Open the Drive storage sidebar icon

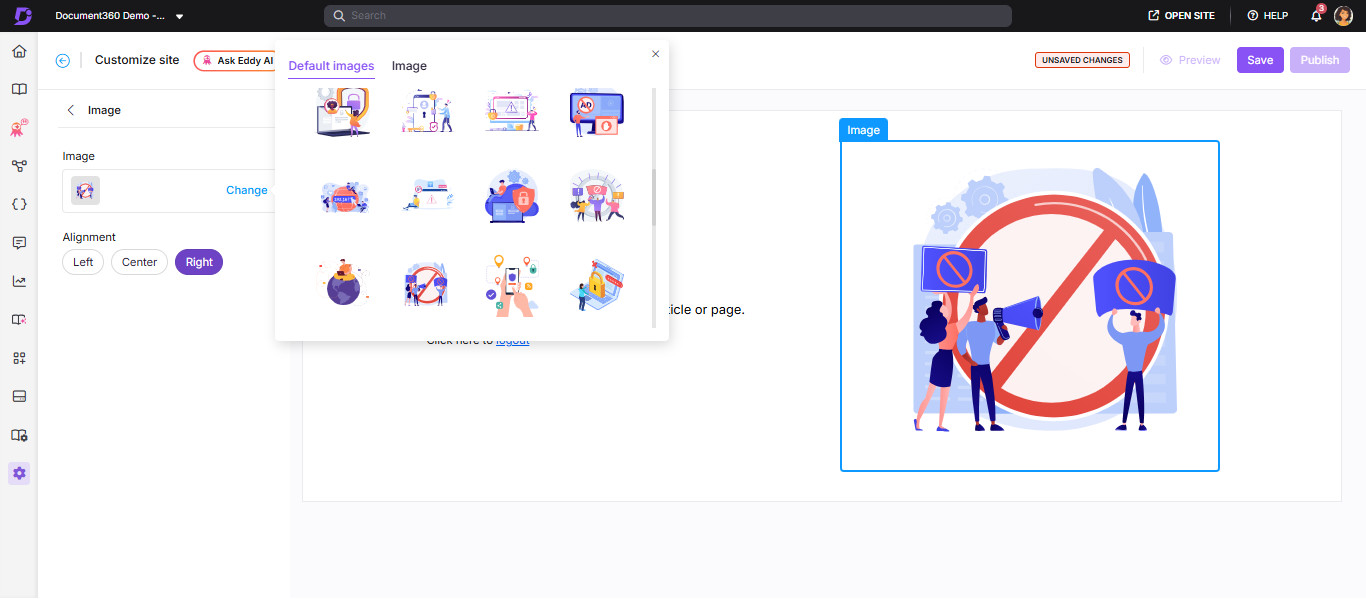(x=19, y=396)
